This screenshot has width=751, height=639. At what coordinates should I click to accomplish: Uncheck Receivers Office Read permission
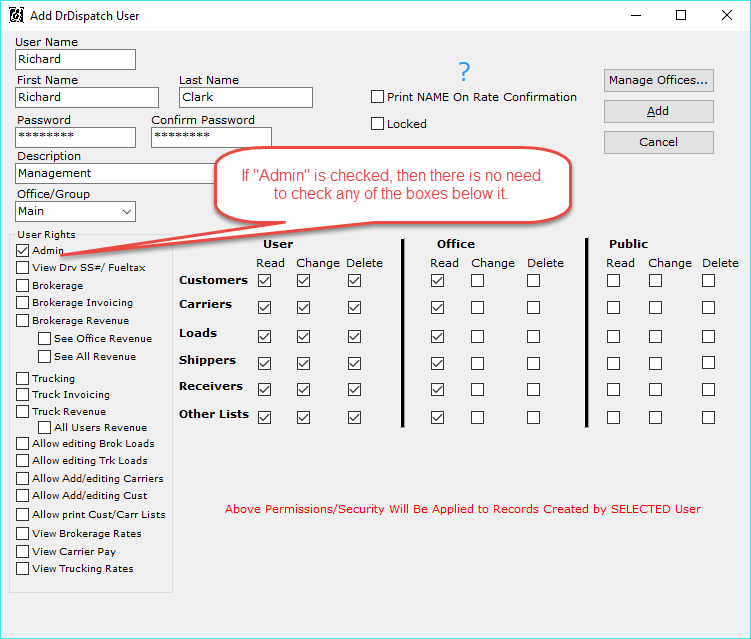[437, 389]
